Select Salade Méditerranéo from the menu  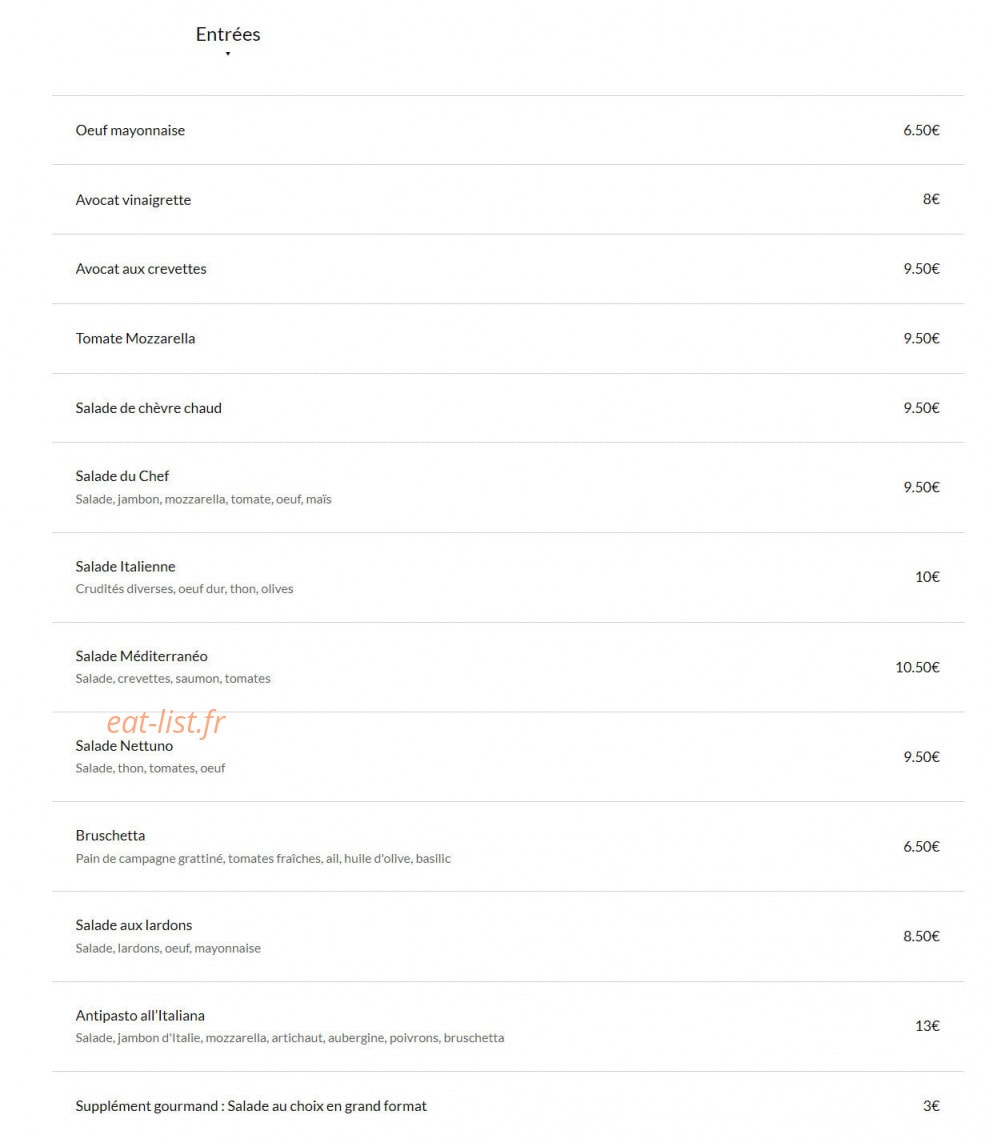pyautogui.click(x=141, y=656)
